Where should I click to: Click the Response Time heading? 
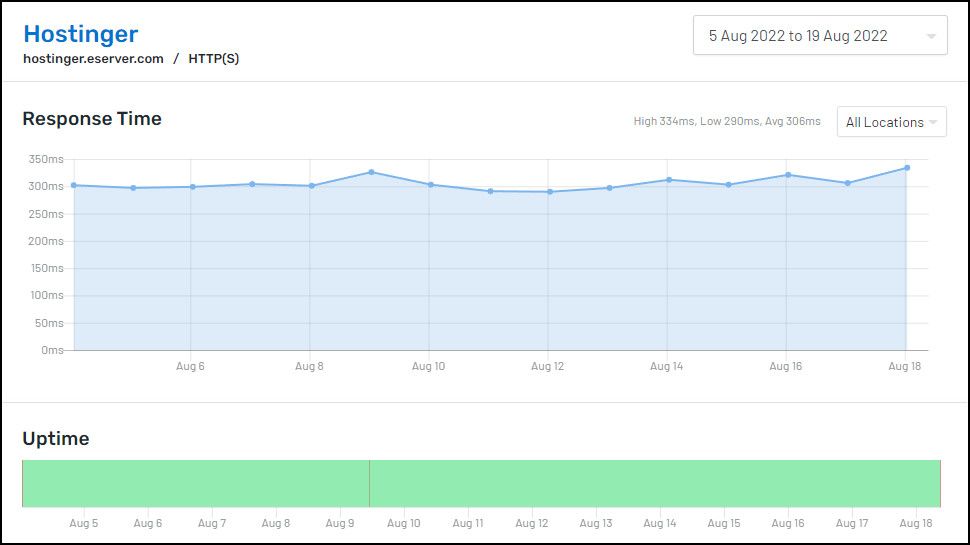[92, 119]
